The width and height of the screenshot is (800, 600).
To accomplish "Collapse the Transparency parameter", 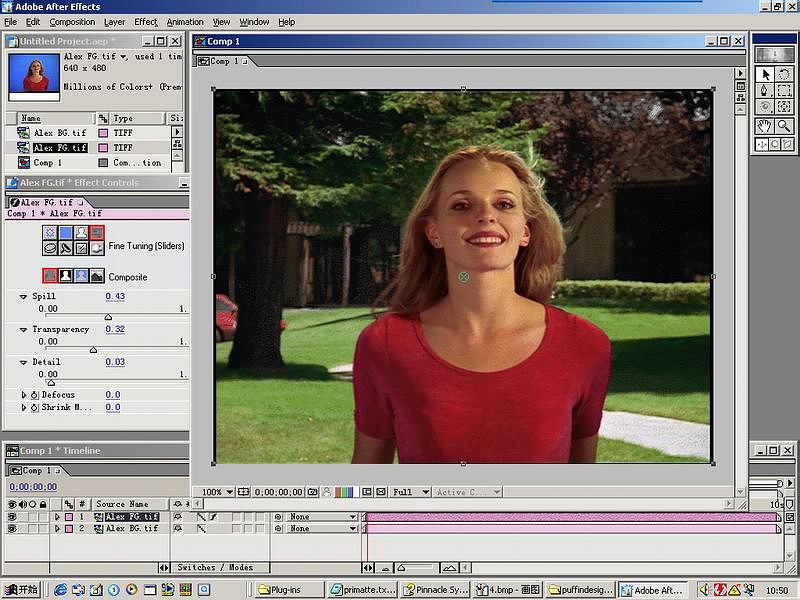I will pyautogui.click(x=23, y=330).
